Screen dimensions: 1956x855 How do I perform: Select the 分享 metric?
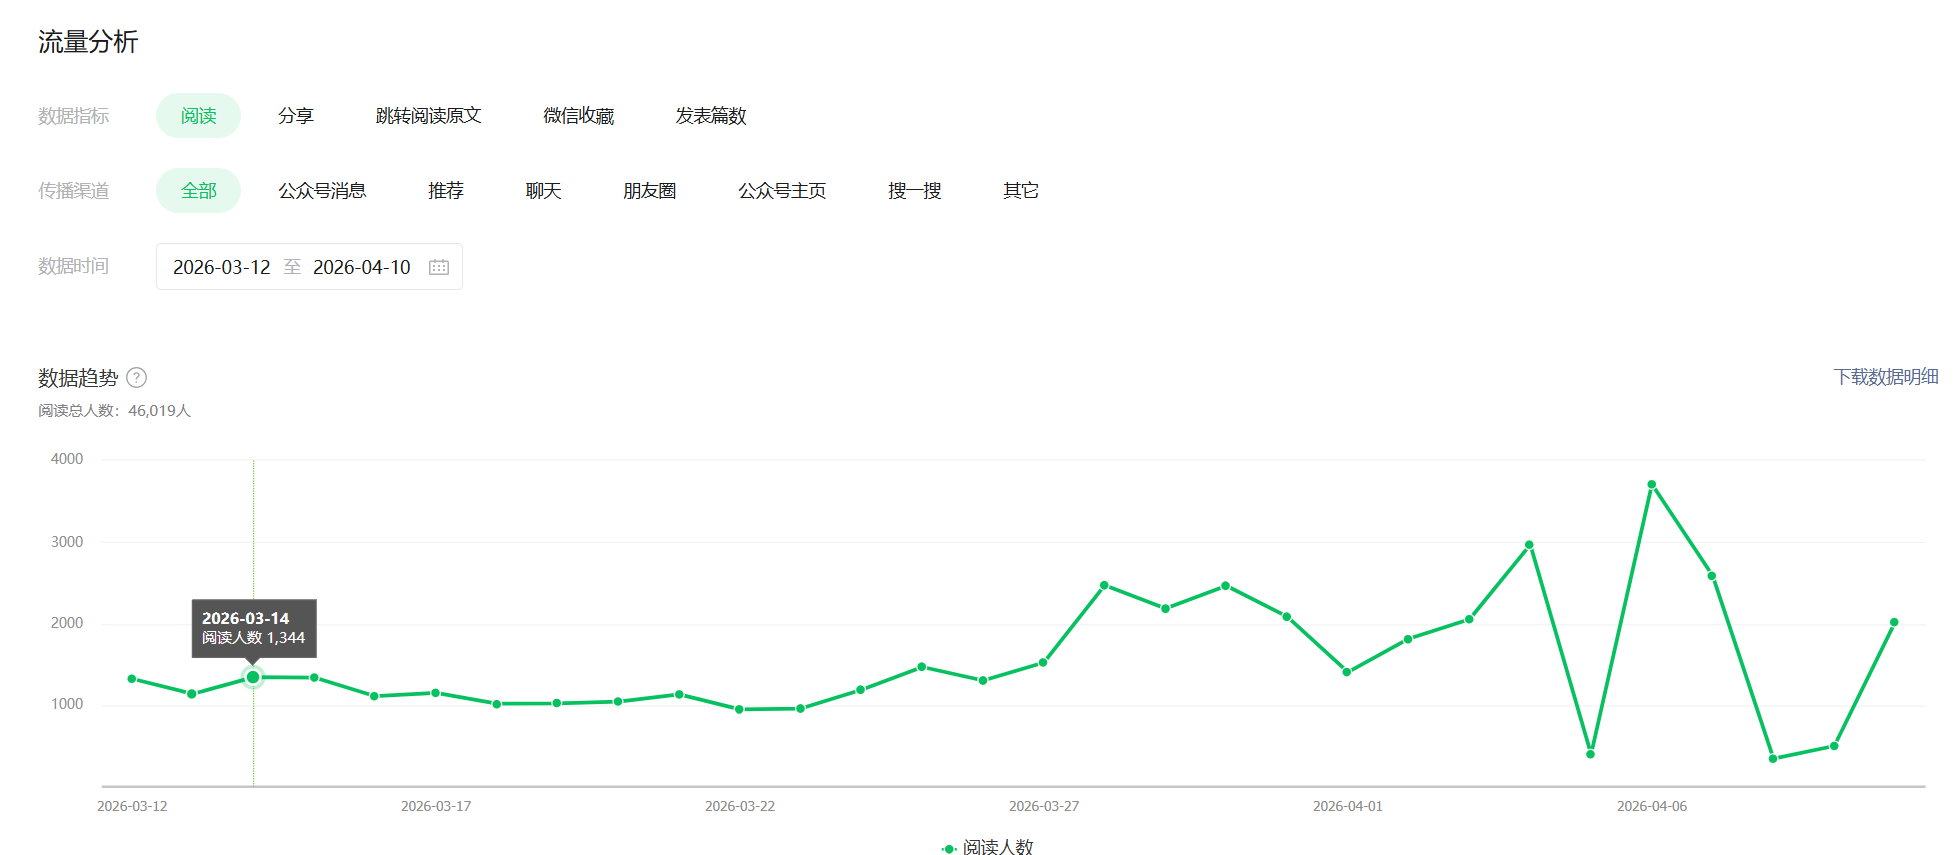[x=296, y=116]
